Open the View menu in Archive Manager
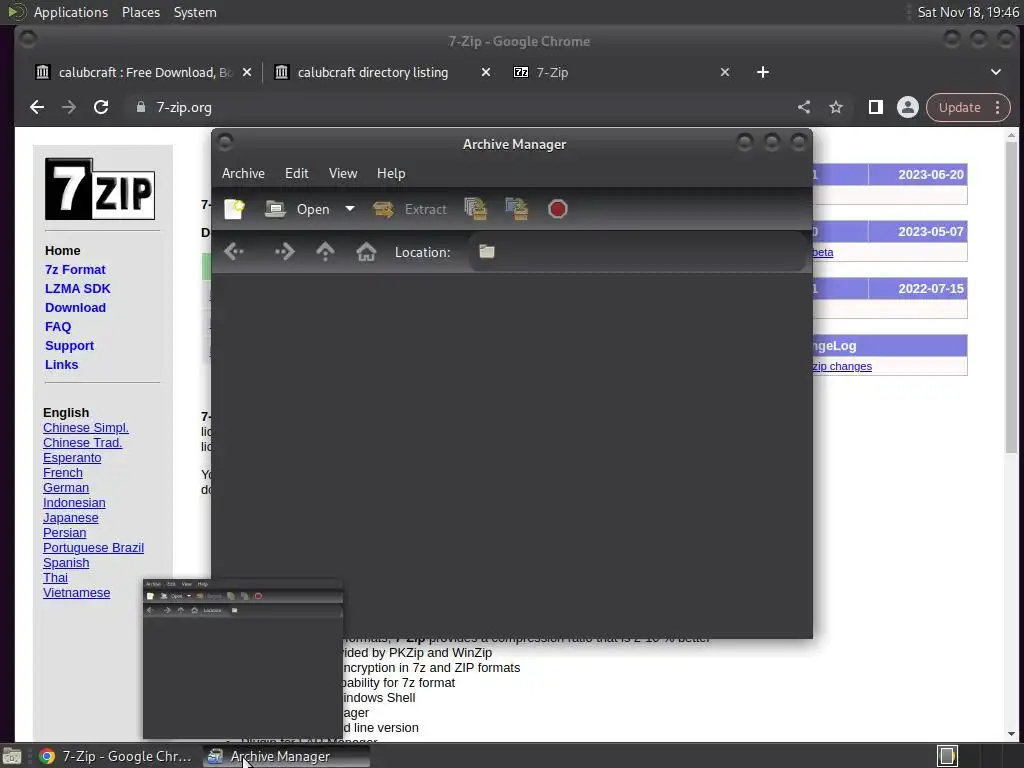 pyautogui.click(x=343, y=173)
